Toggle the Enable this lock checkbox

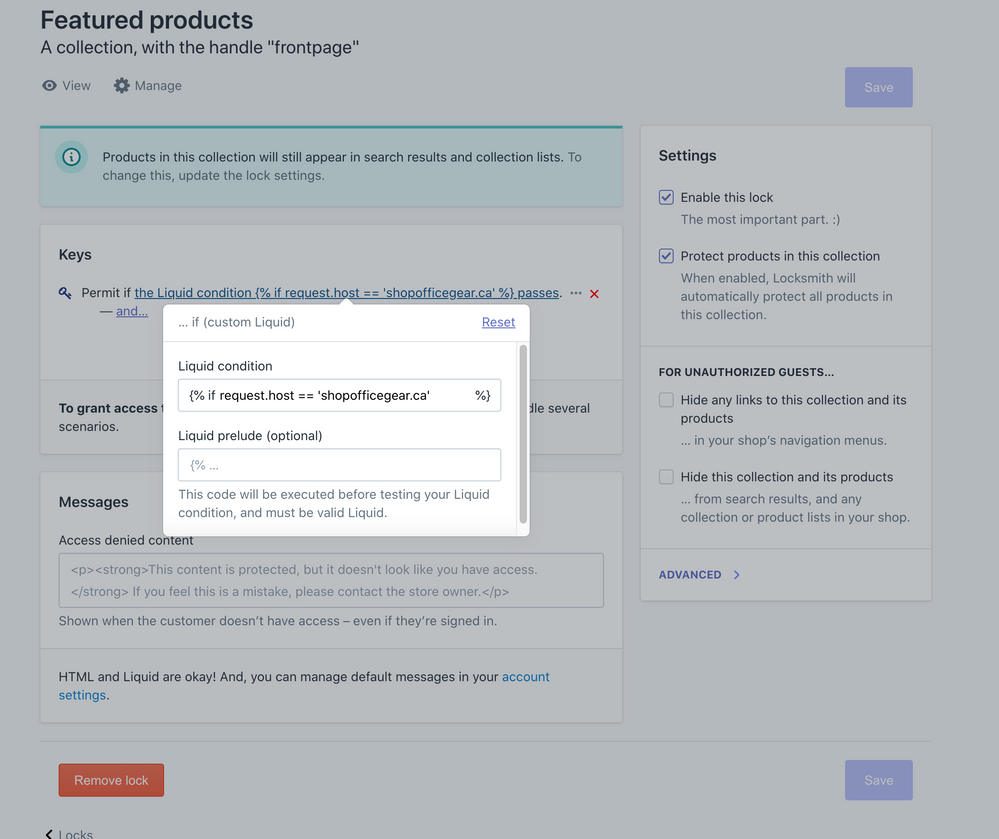(x=666, y=198)
